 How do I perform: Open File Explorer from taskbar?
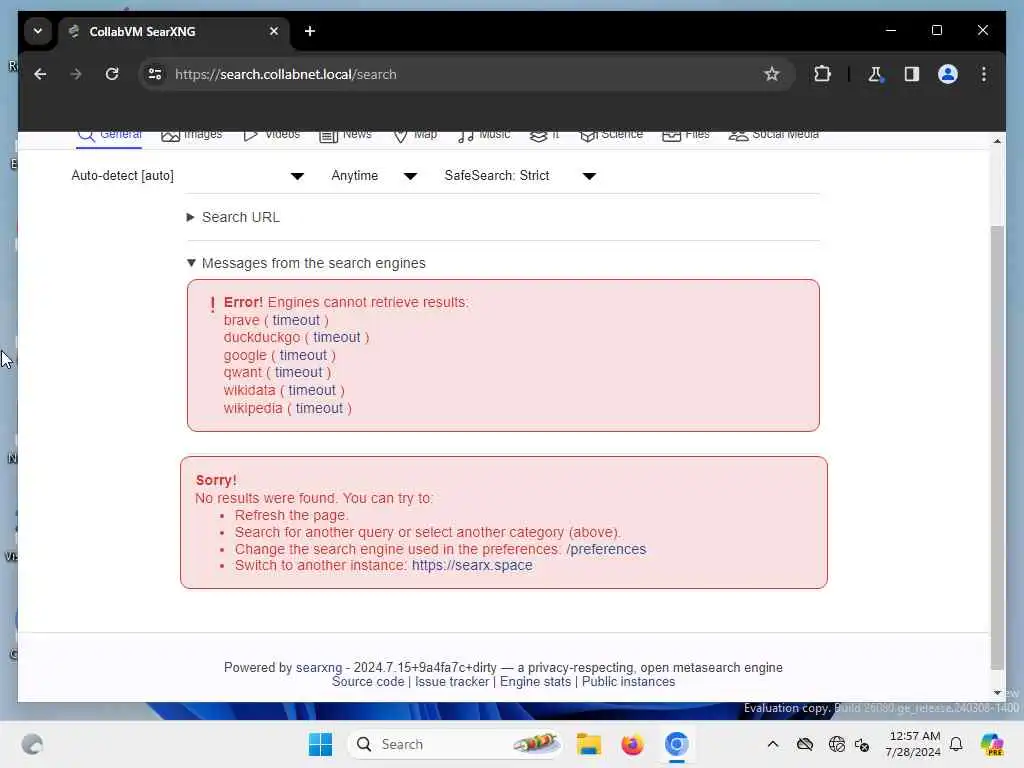588,744
